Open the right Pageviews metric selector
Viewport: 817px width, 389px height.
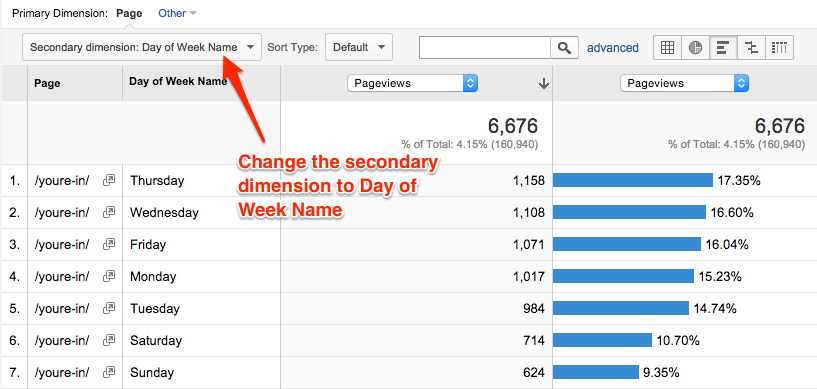tap(684, 83)
